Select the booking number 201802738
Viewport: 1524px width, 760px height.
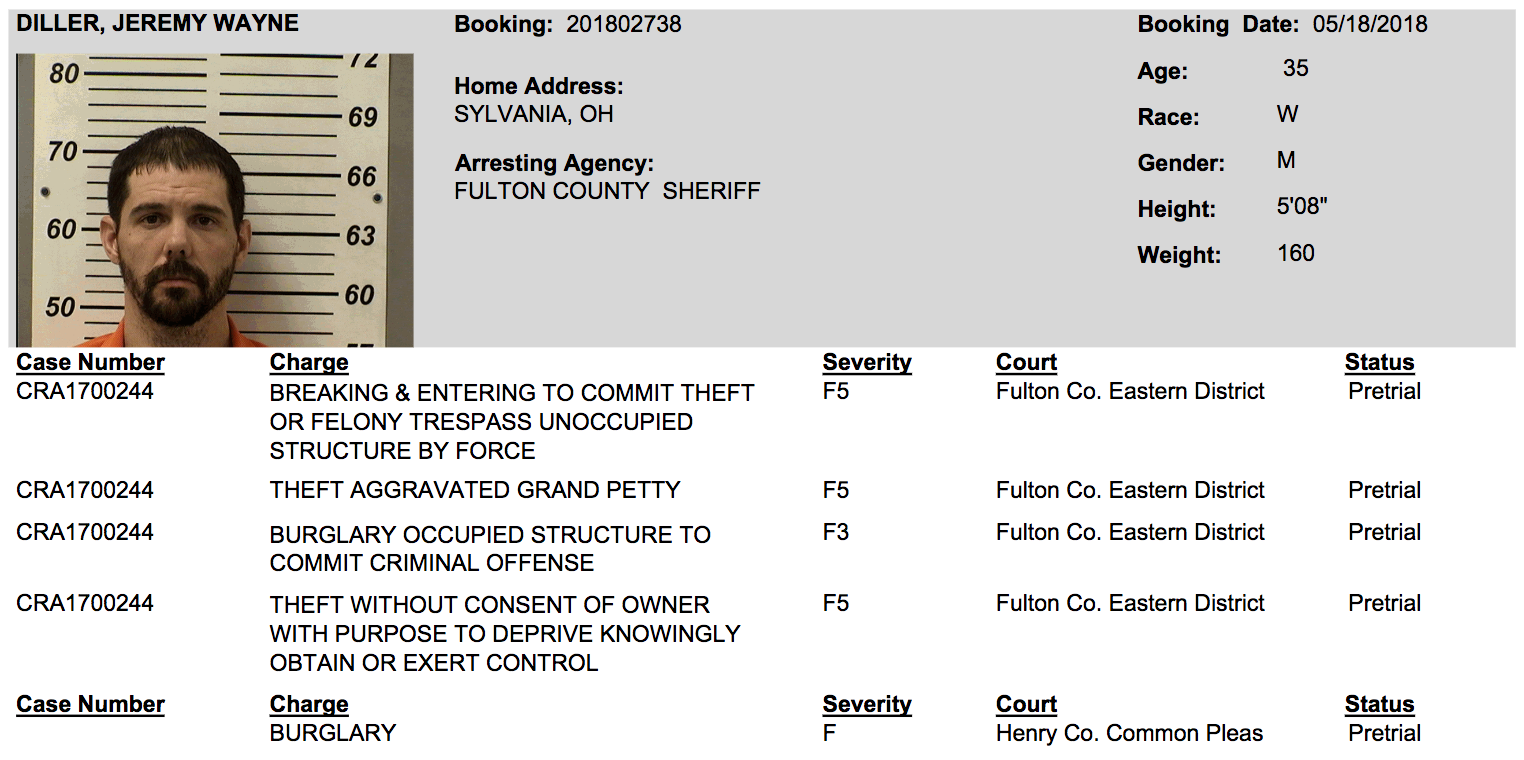(x=623, y=25)
